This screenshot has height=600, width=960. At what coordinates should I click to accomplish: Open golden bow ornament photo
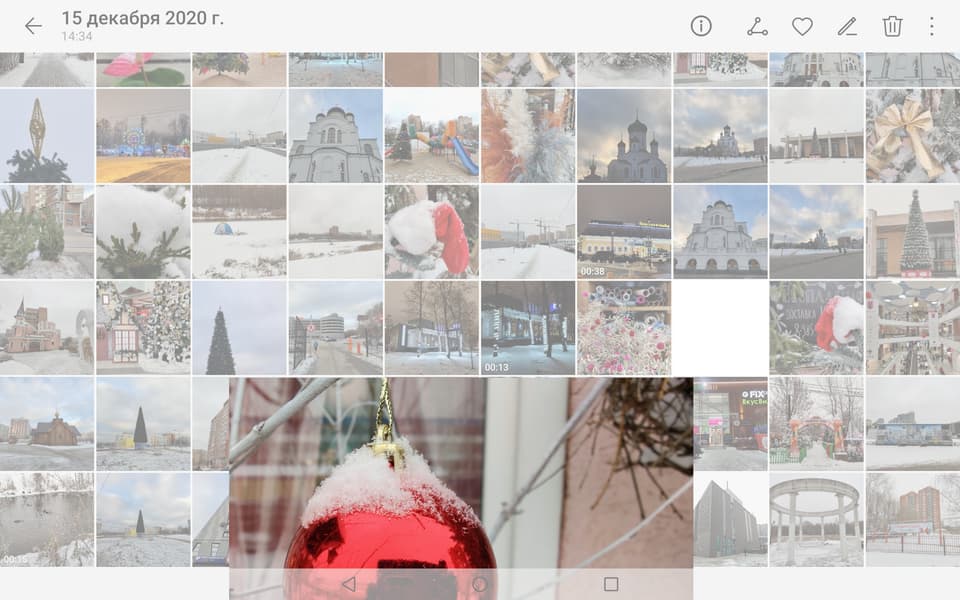click(x=913, y=136)
